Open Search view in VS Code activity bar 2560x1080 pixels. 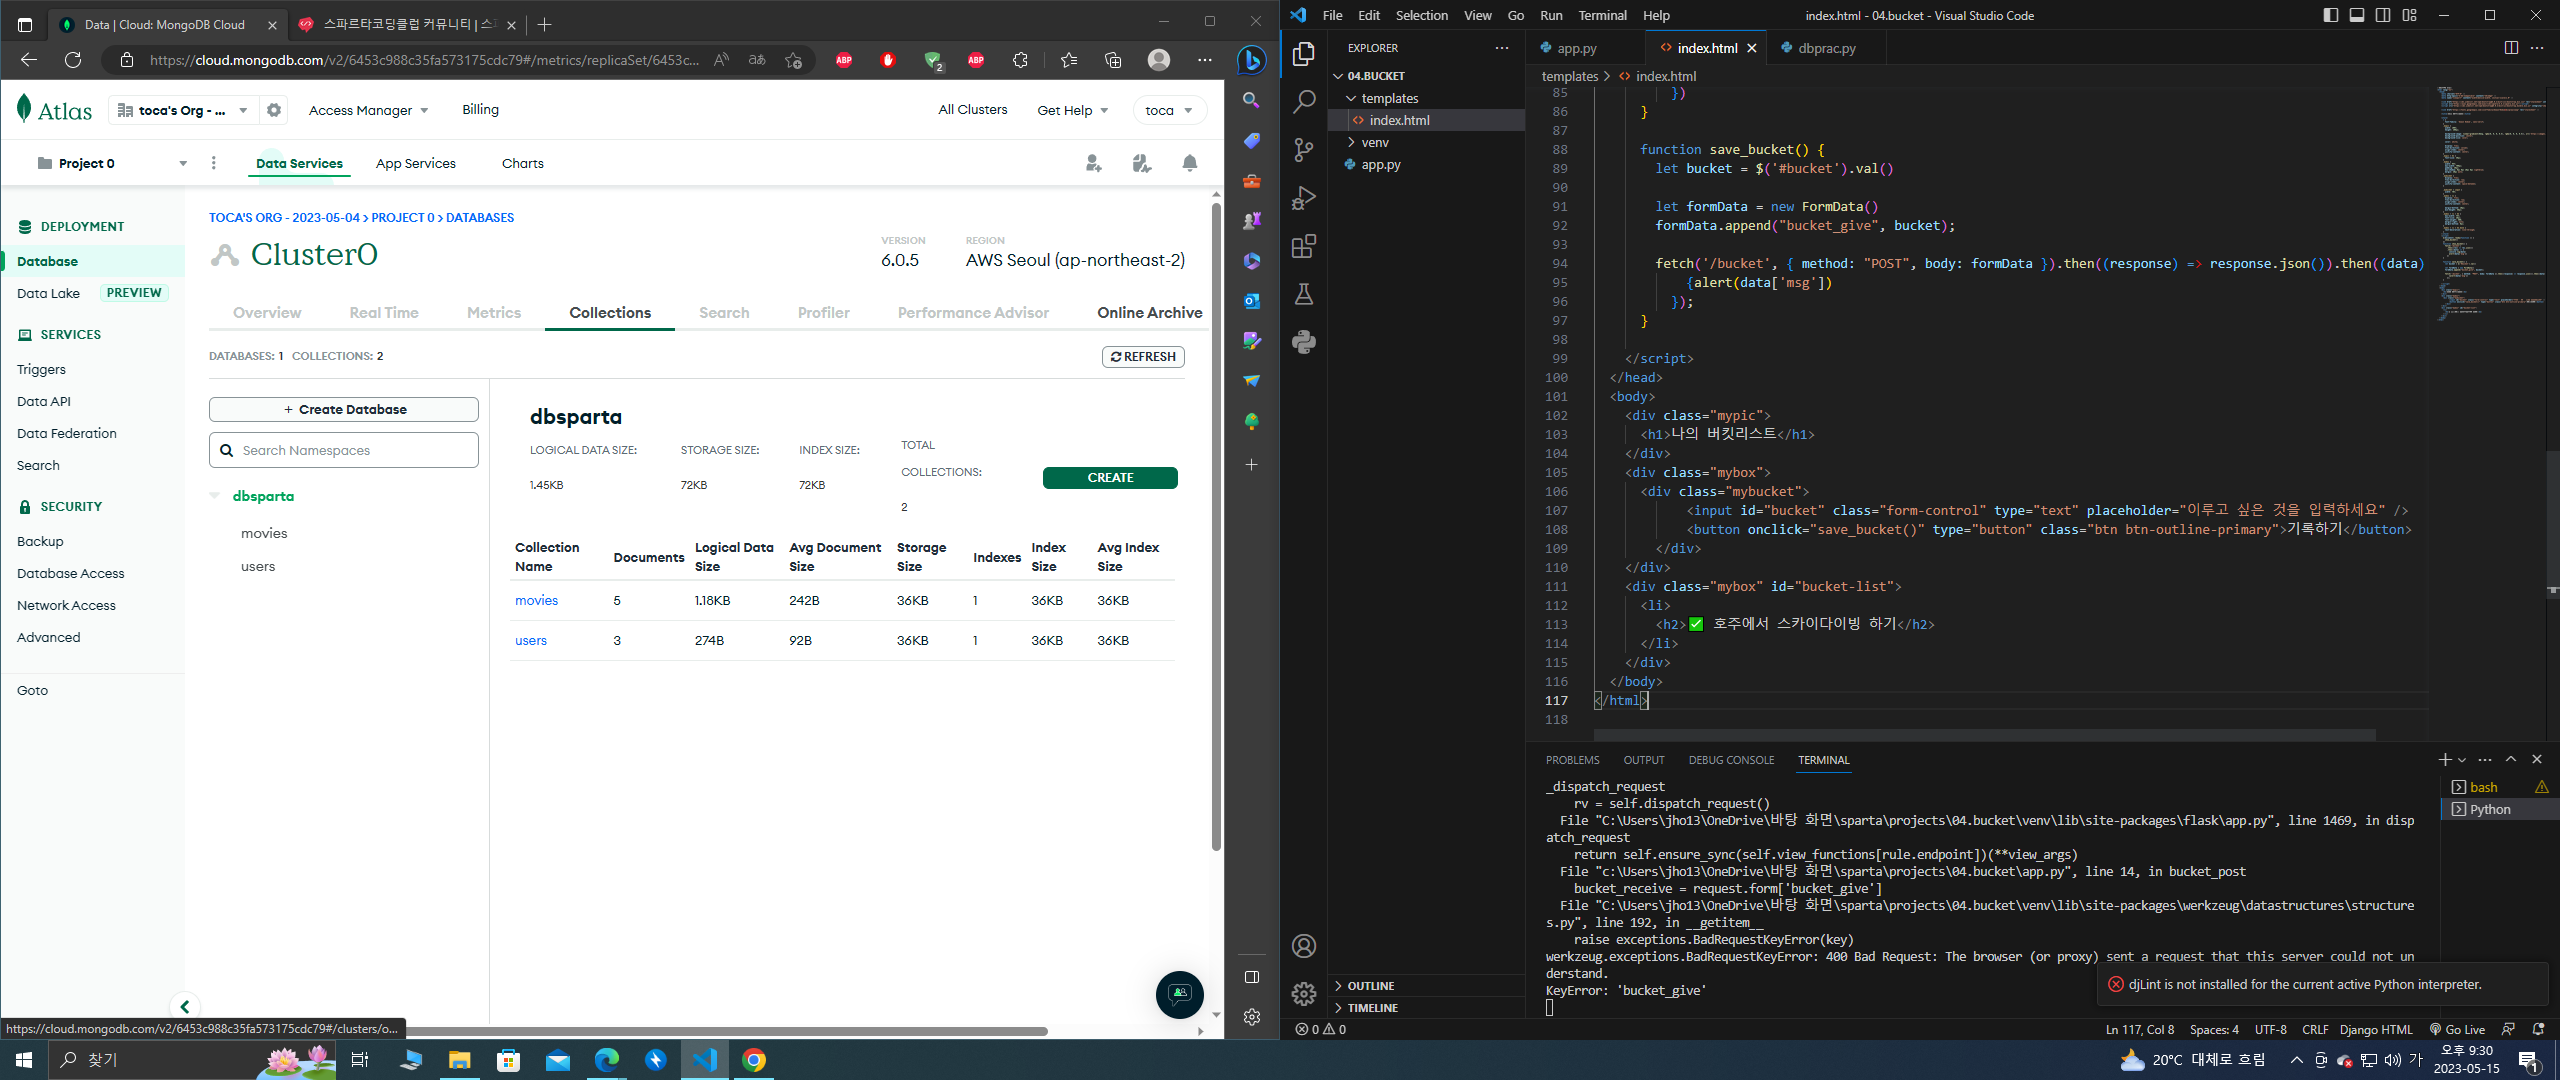click(x=1304, y=102)
